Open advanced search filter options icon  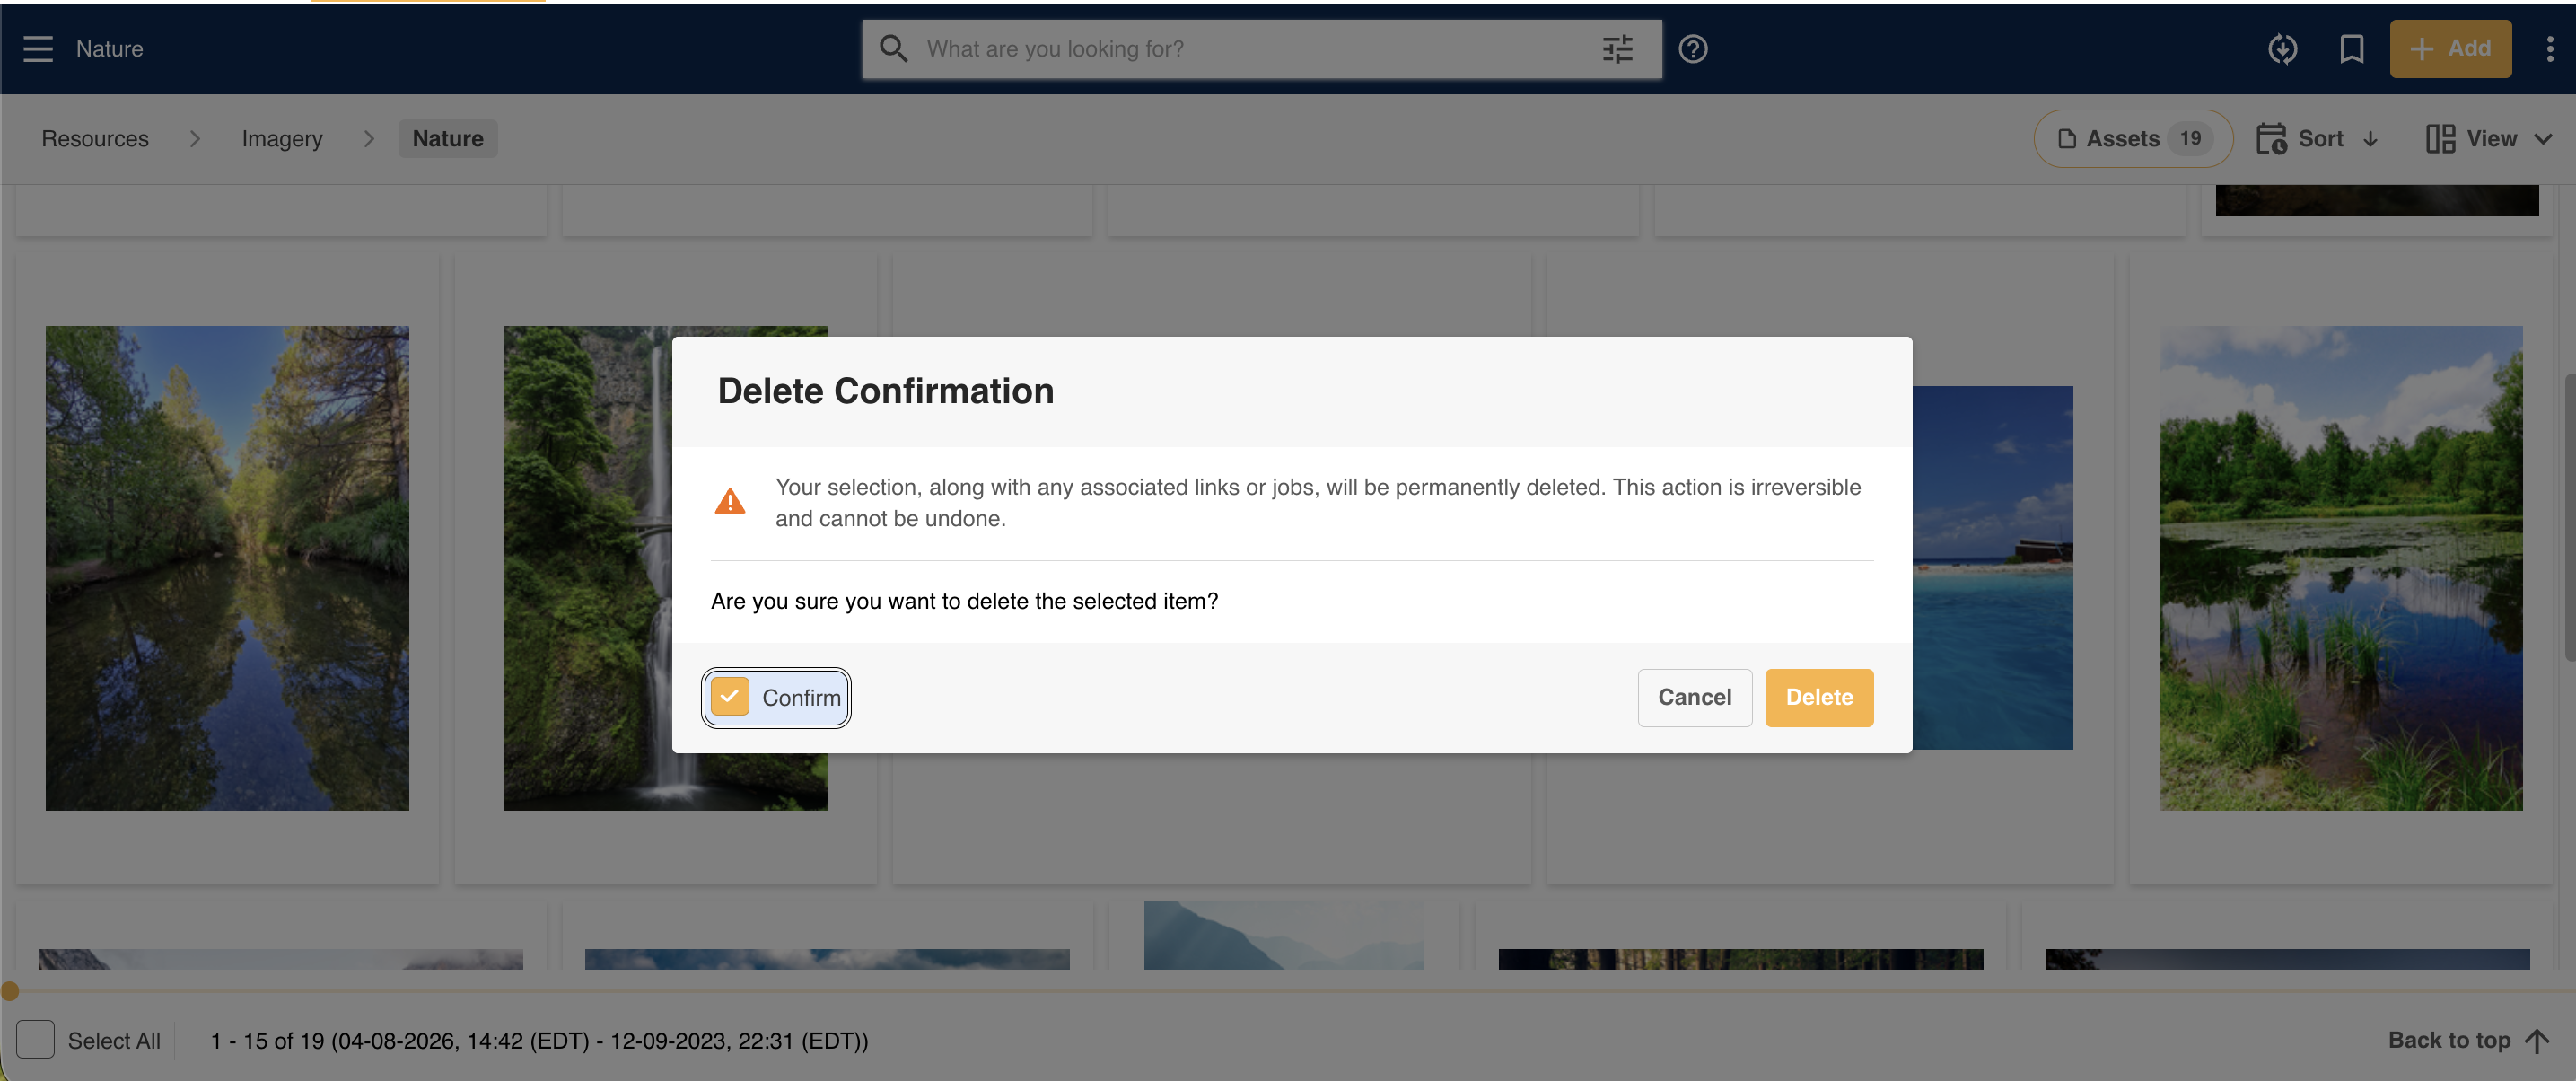point(1617,48)
